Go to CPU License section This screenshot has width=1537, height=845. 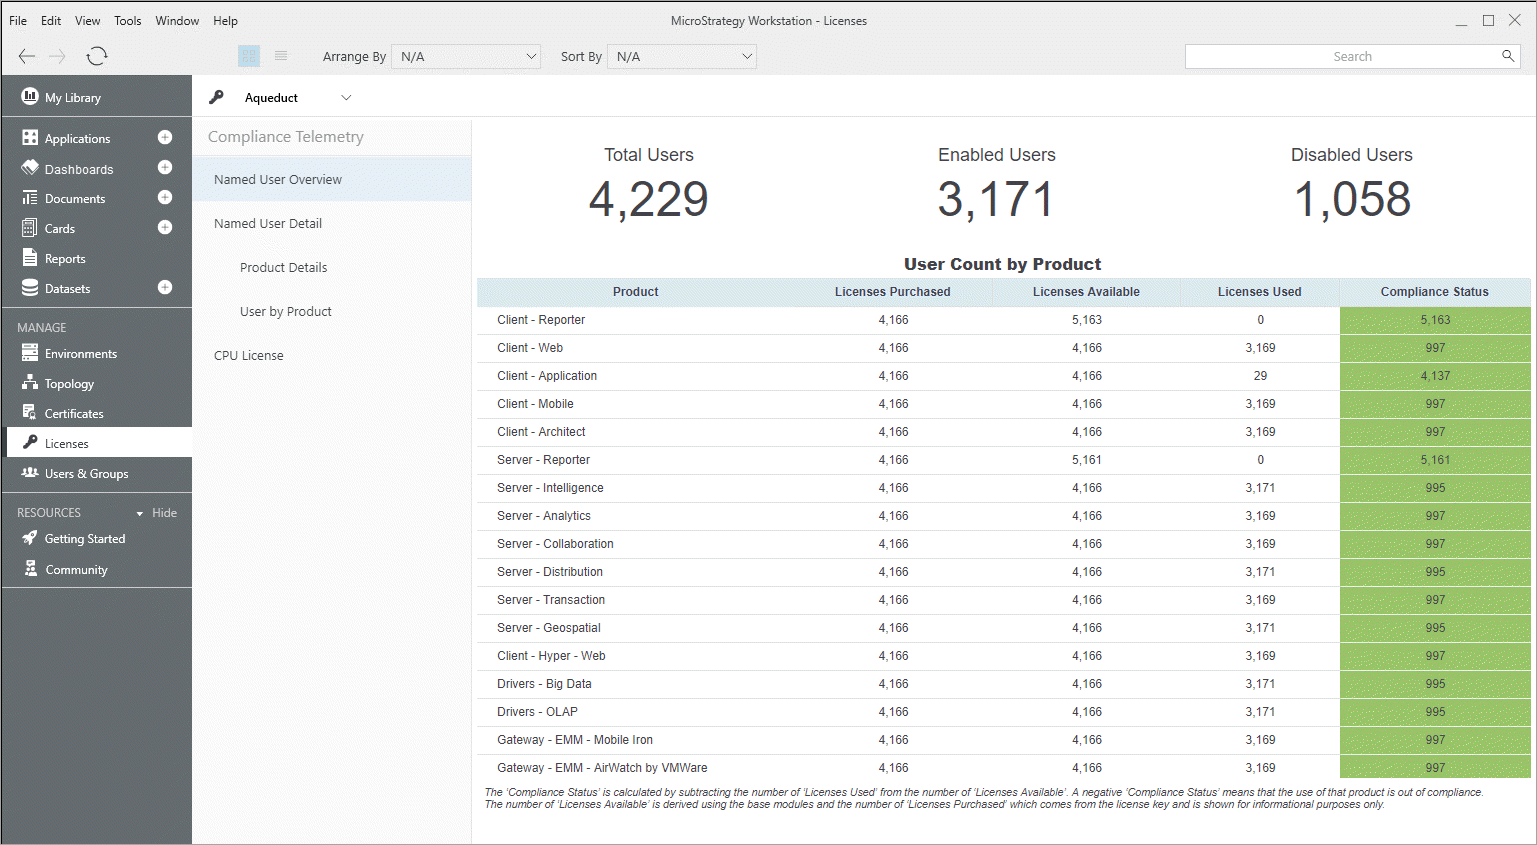pos(249,356)
